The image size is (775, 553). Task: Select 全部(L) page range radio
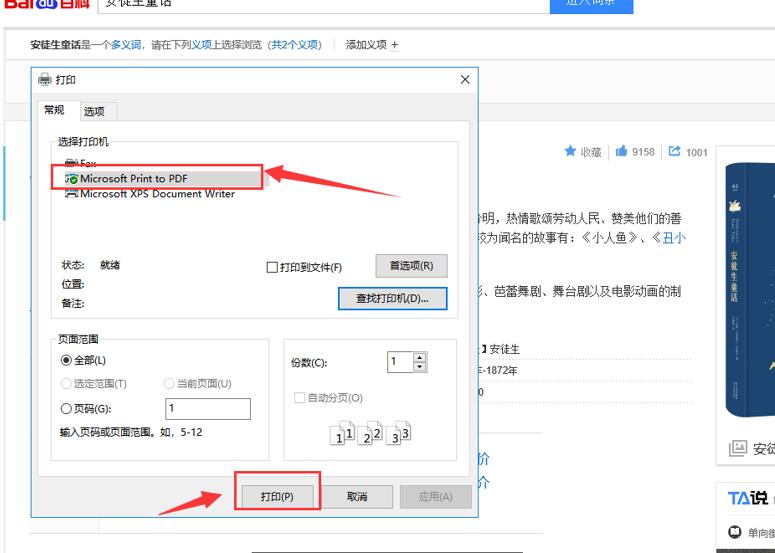[x=66, y=360]
